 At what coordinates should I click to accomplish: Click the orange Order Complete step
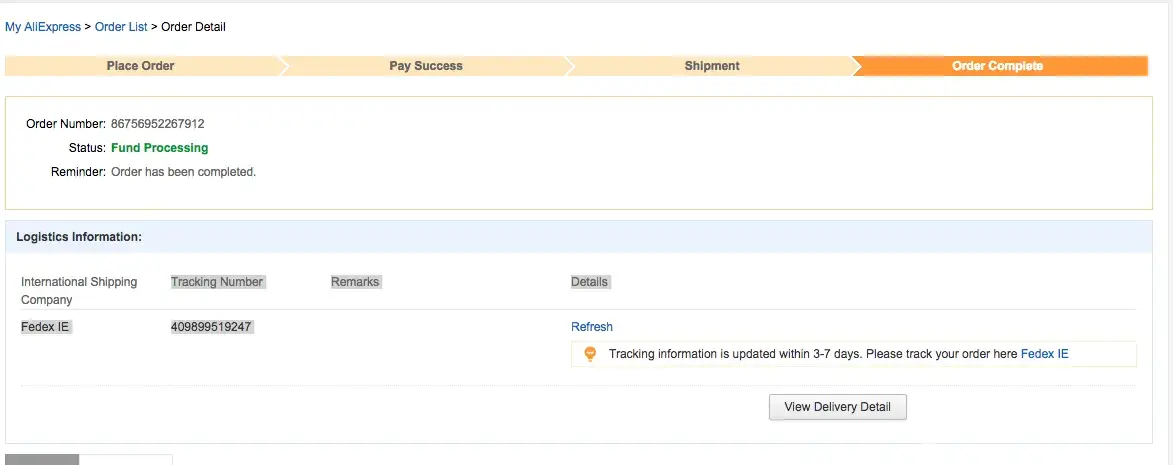pos(997,66)
